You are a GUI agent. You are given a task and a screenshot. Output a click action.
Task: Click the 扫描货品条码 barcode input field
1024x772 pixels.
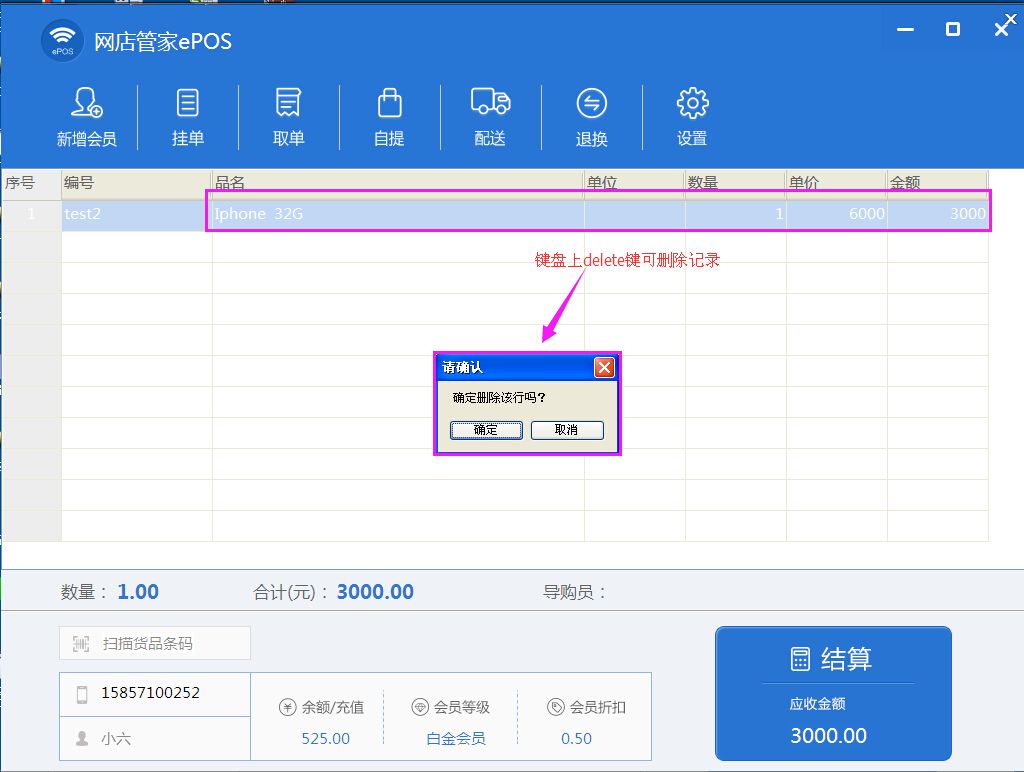pyautogui.click(x=155, y=644)
